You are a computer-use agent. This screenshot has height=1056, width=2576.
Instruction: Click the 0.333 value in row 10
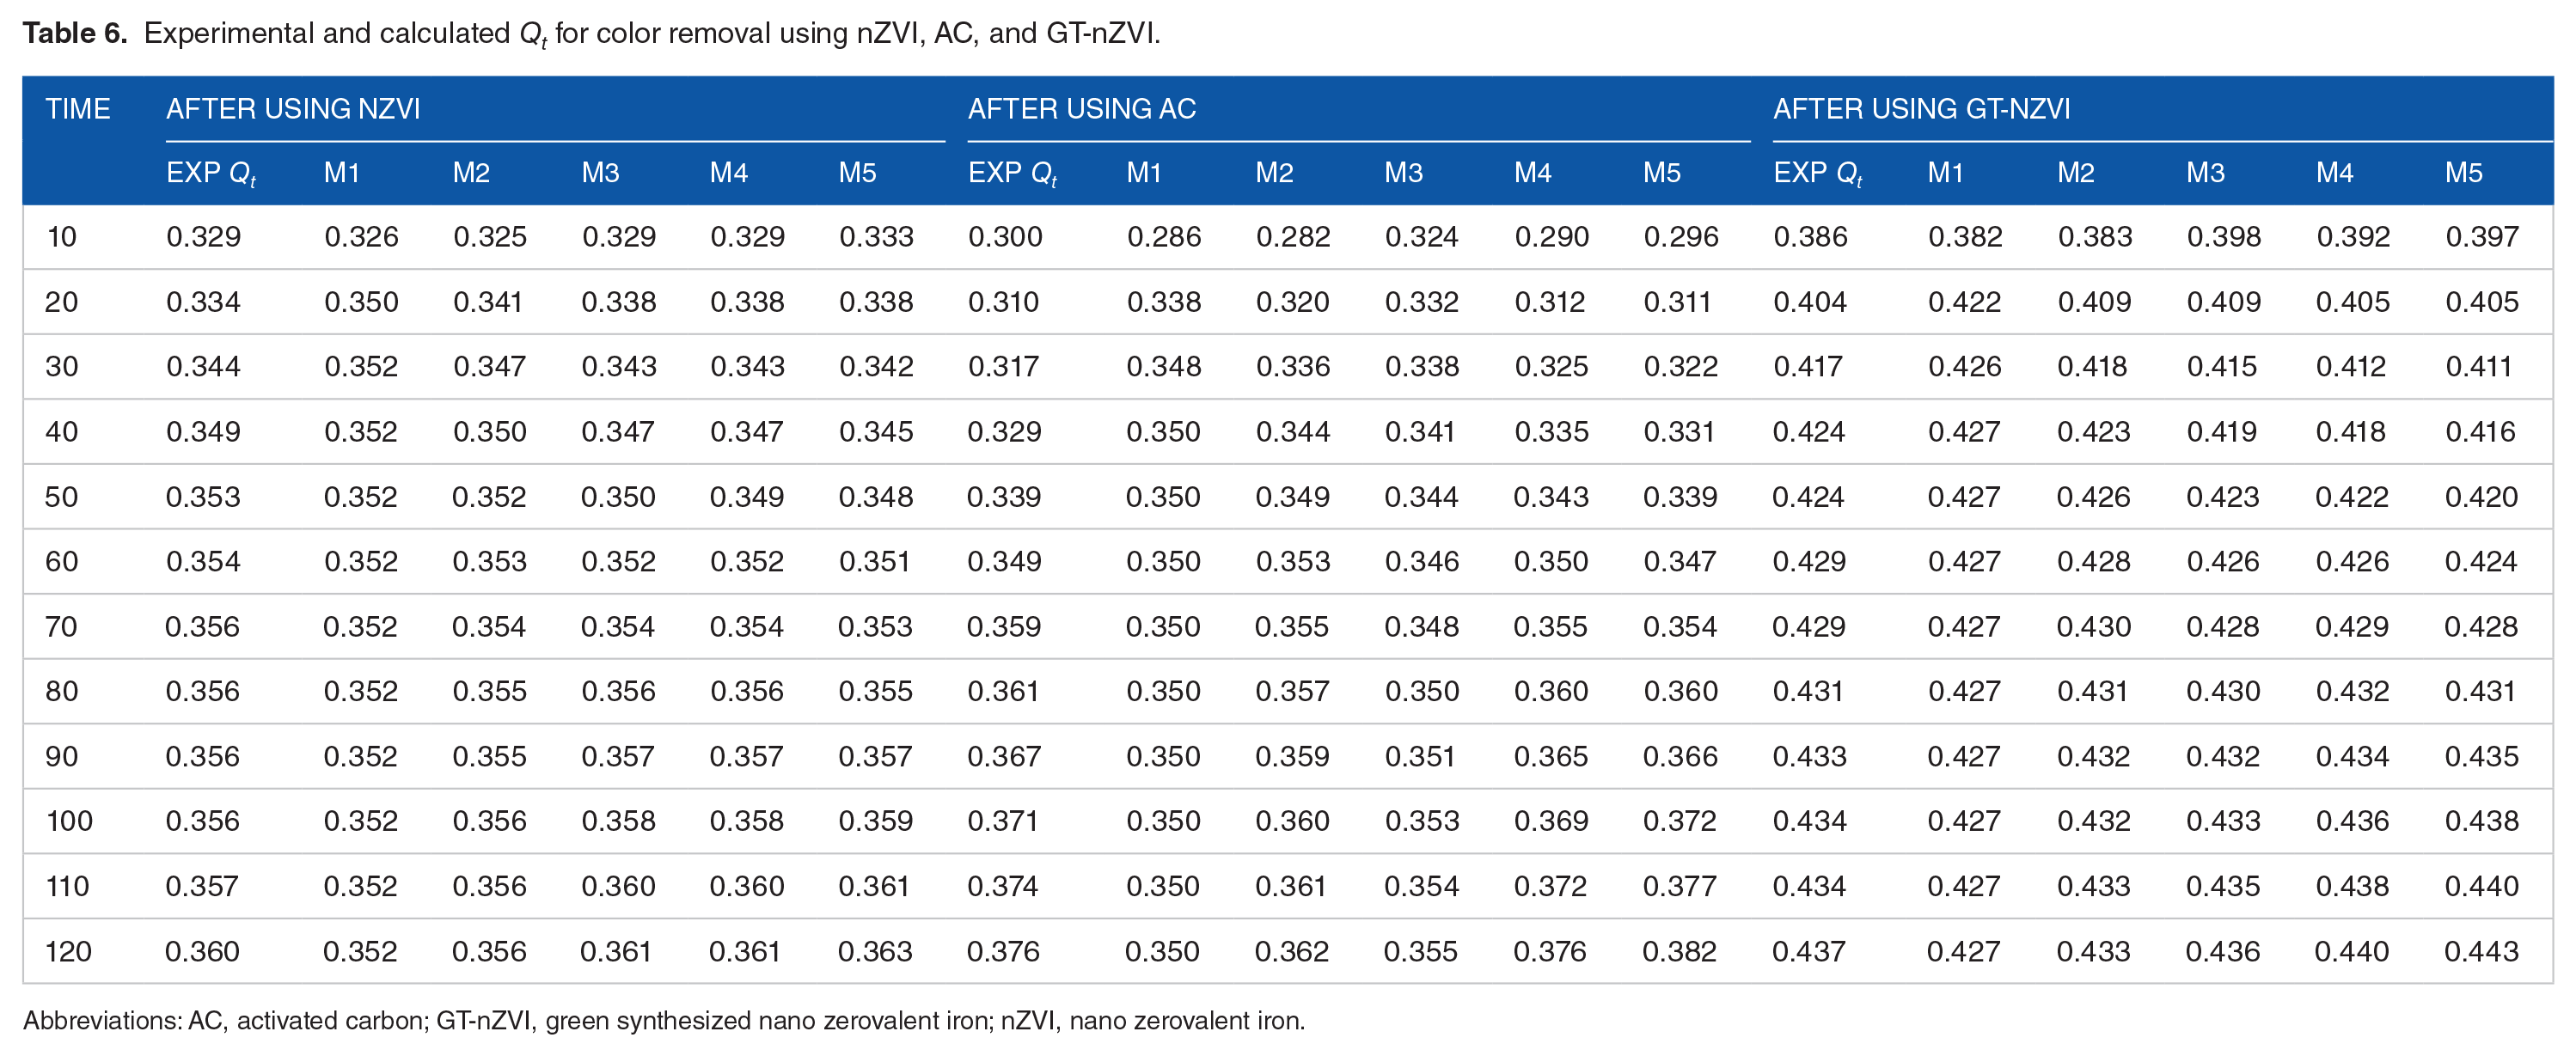876,237
